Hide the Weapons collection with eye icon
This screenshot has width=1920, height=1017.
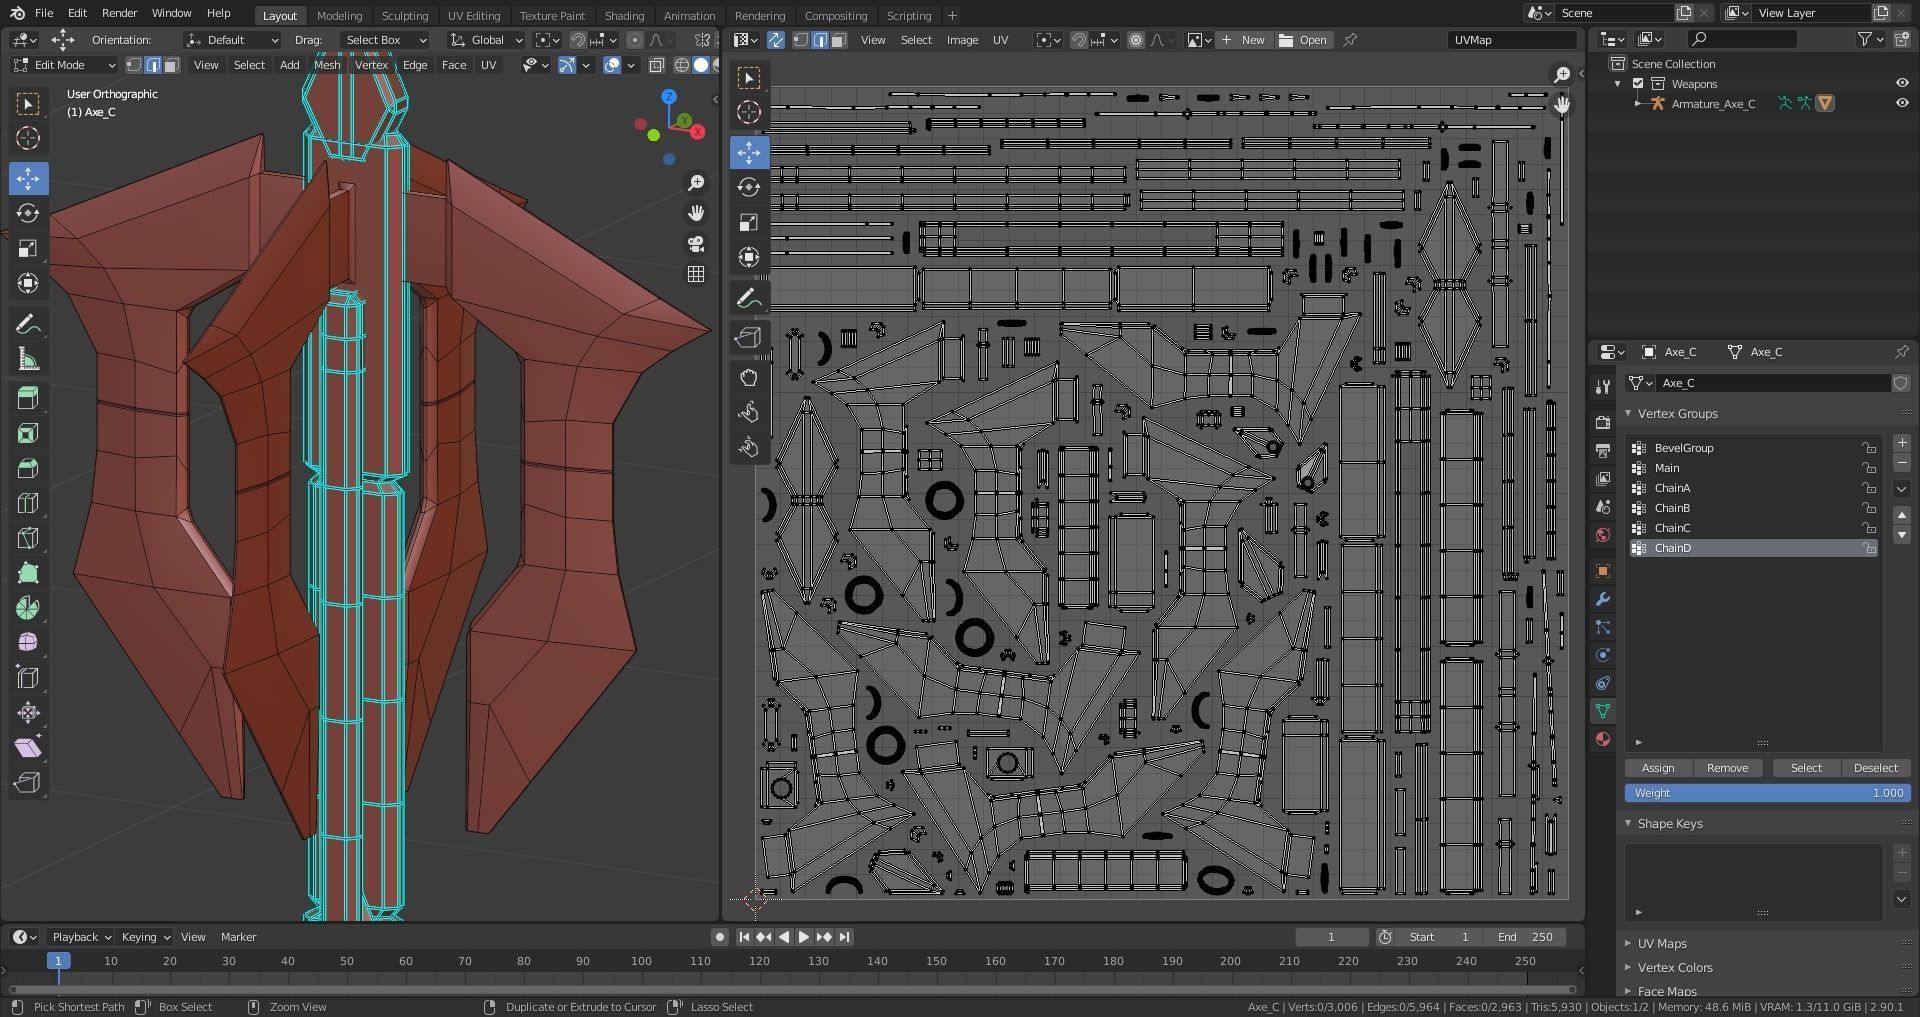(1901, 84)
